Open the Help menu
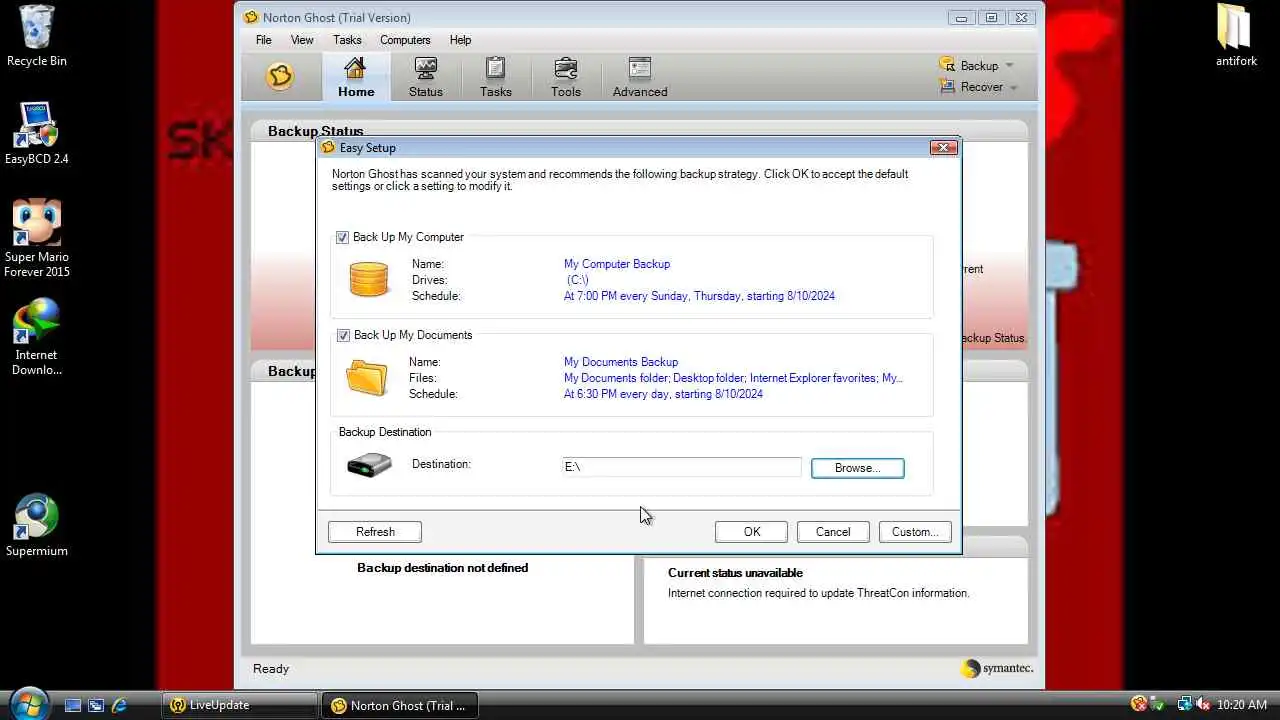 point(460,40)
